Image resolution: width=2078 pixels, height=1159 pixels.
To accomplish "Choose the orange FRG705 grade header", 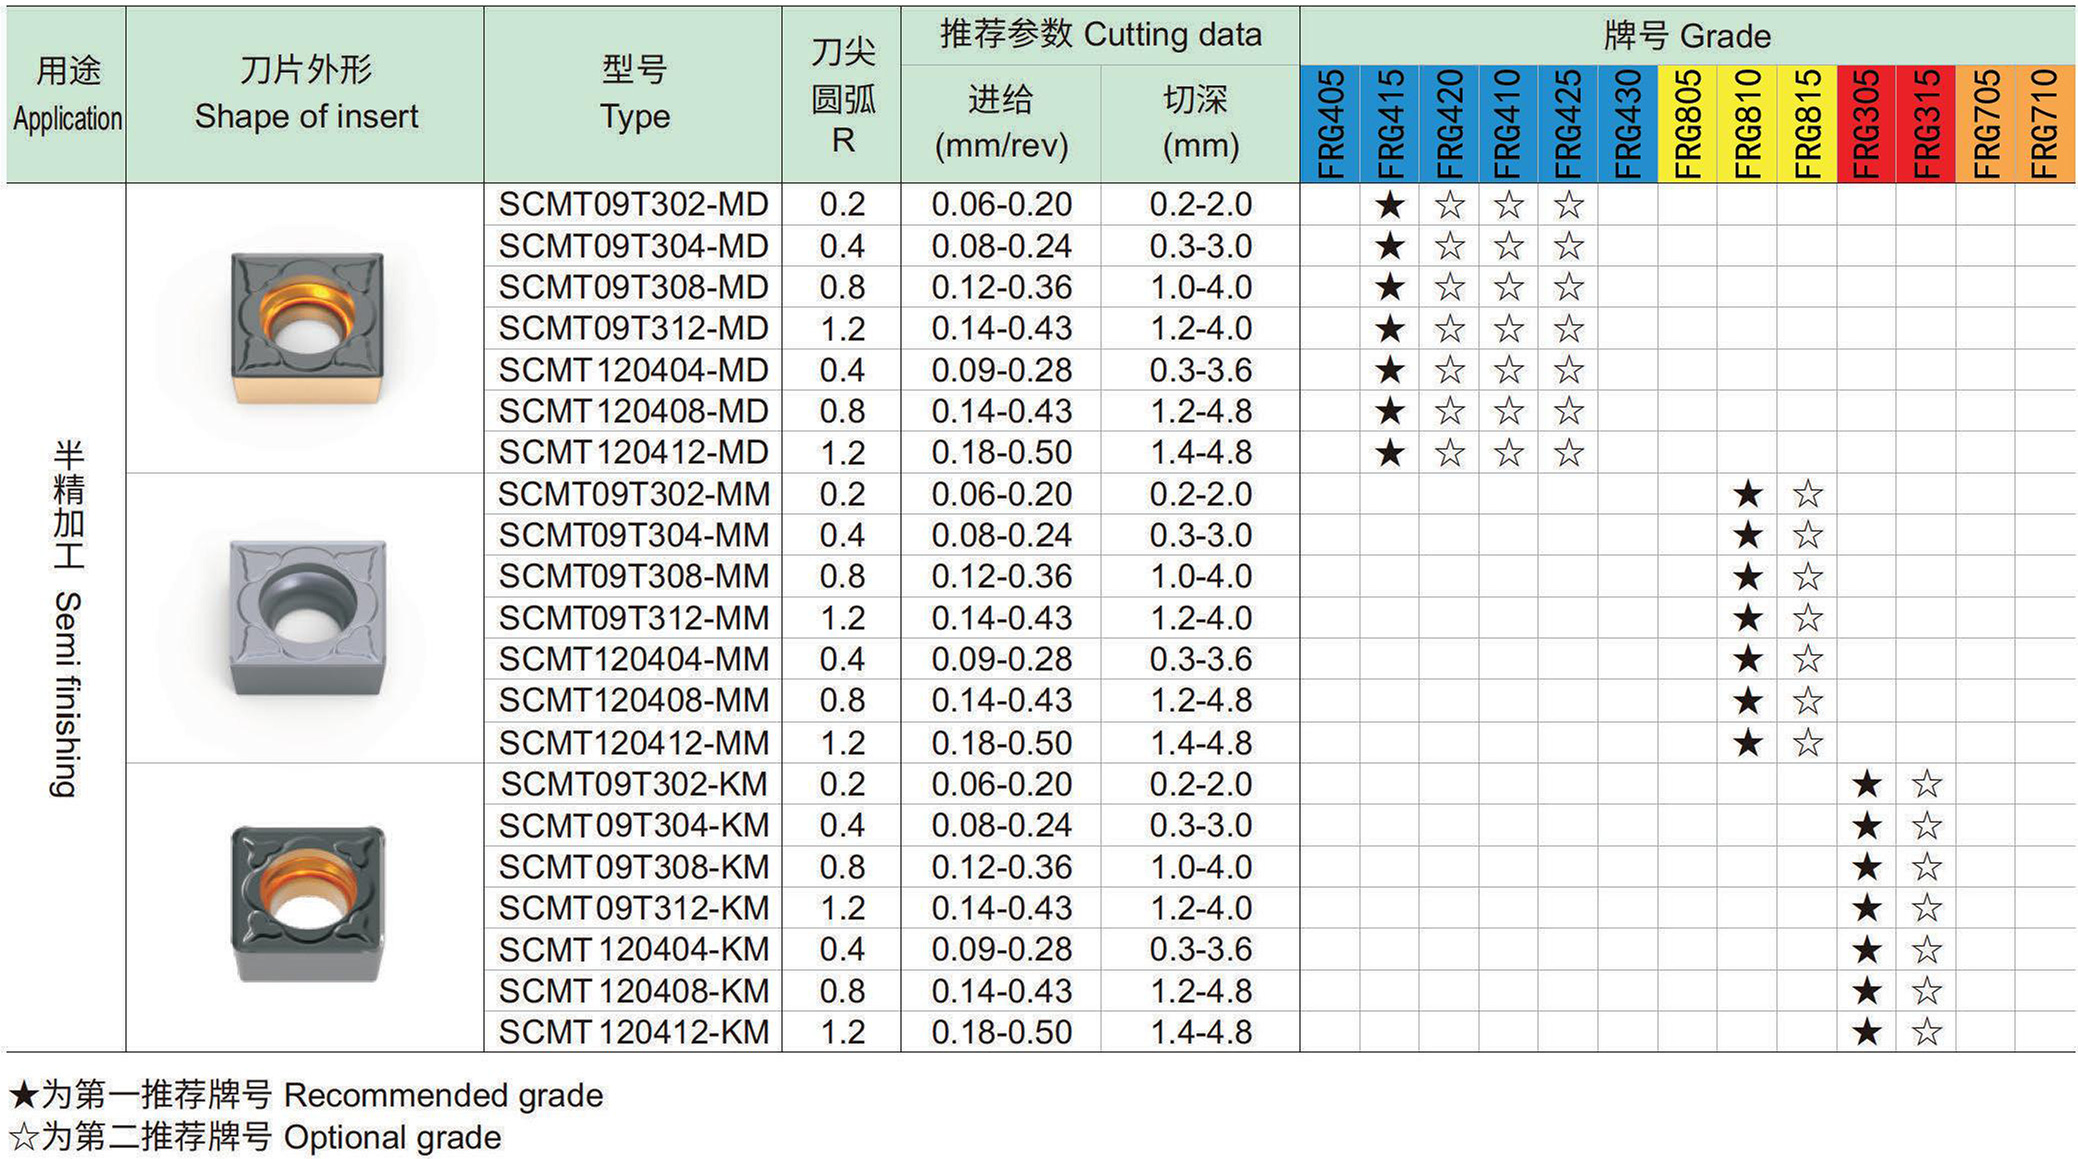I will click(x=1985, y=124).
